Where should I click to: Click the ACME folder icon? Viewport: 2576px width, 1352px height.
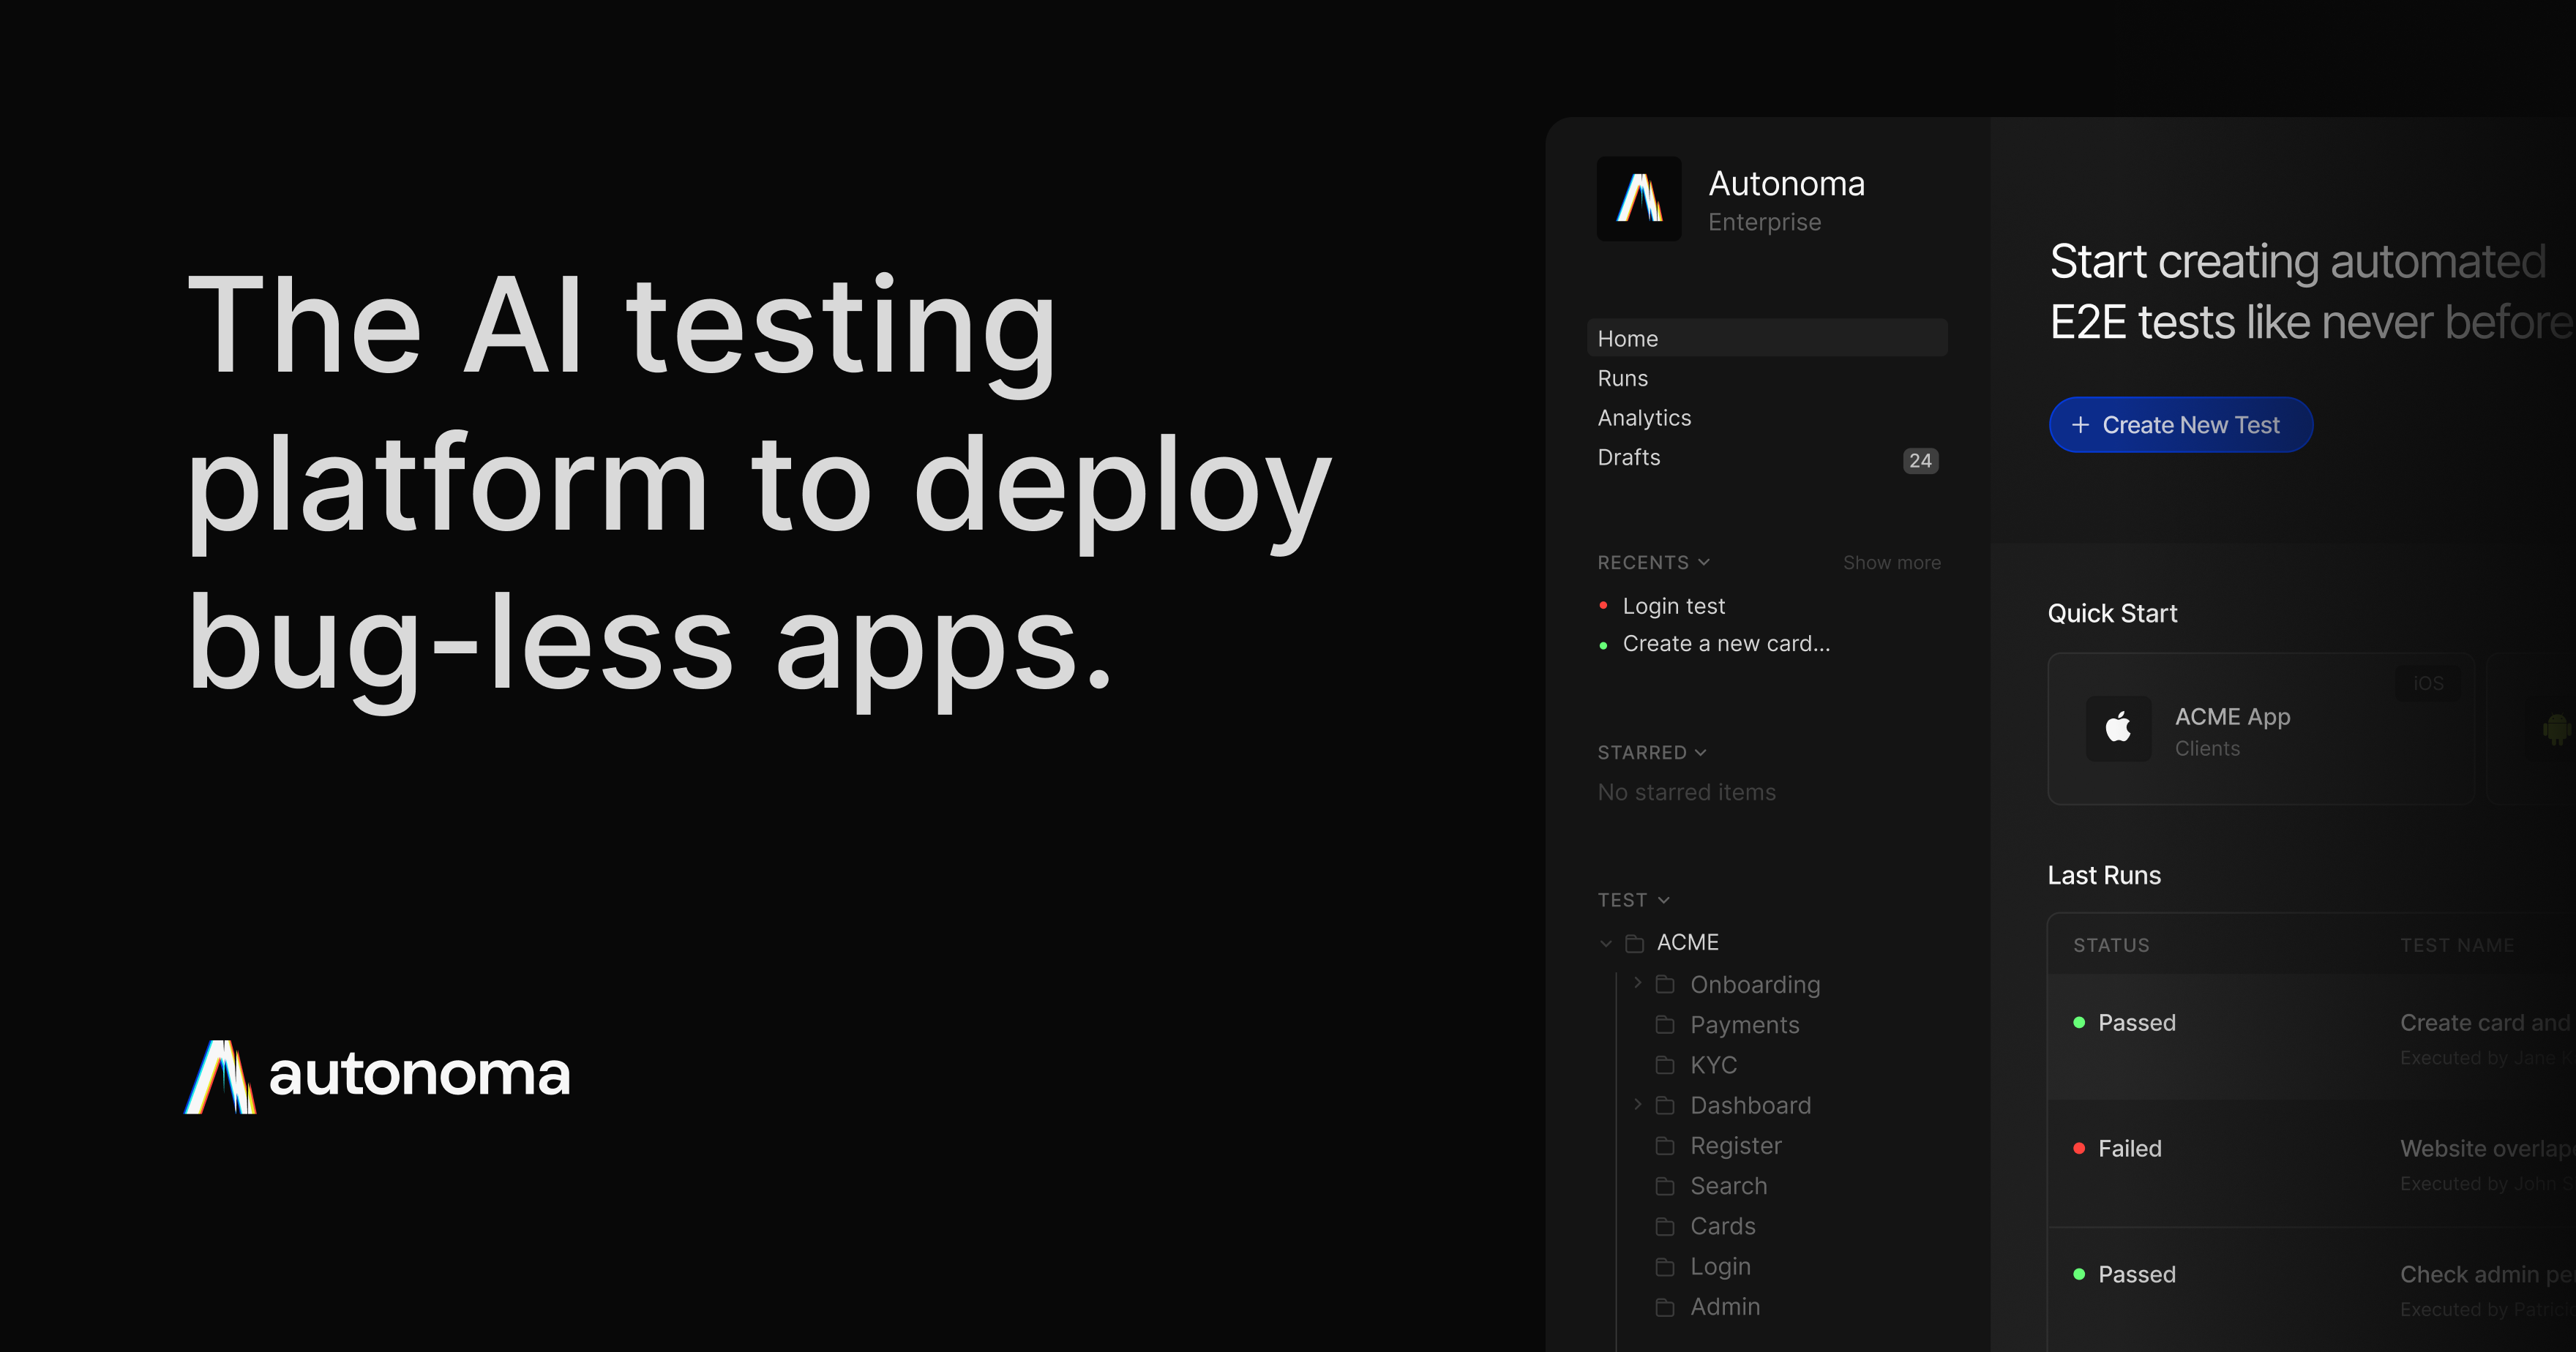(x=1635, y=943)
